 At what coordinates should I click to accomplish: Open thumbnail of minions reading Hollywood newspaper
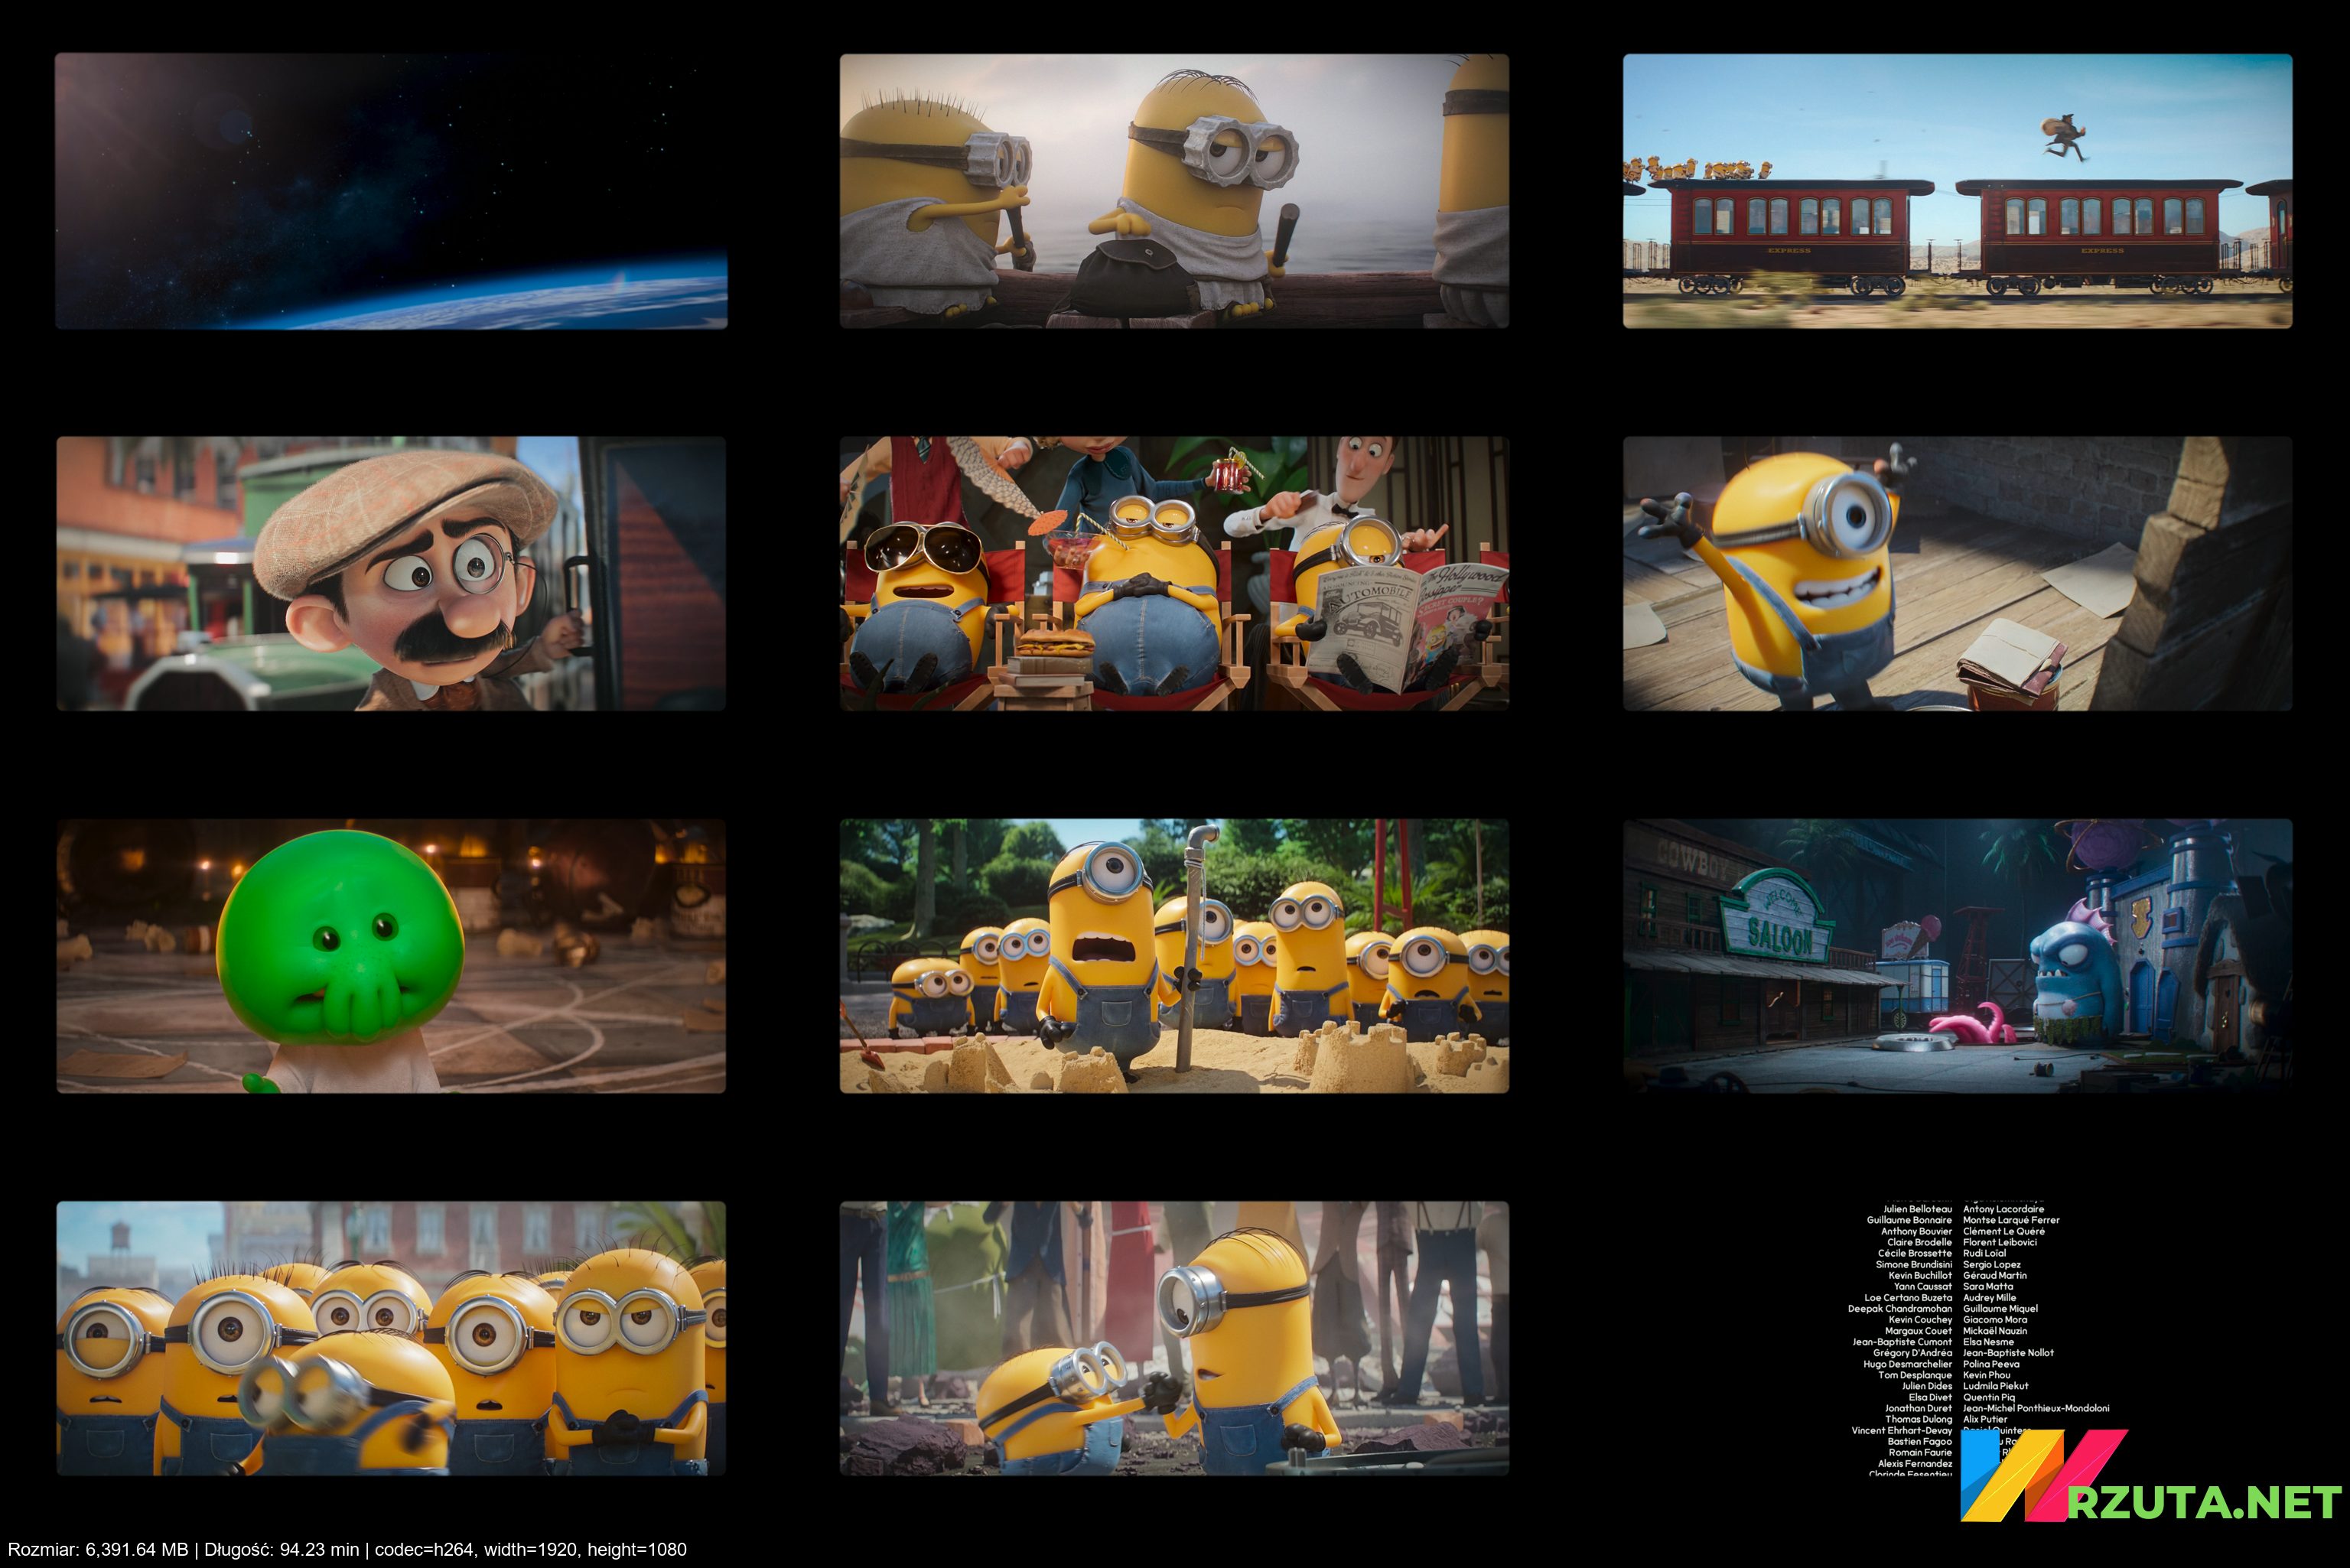click(x=1174, y=574)
